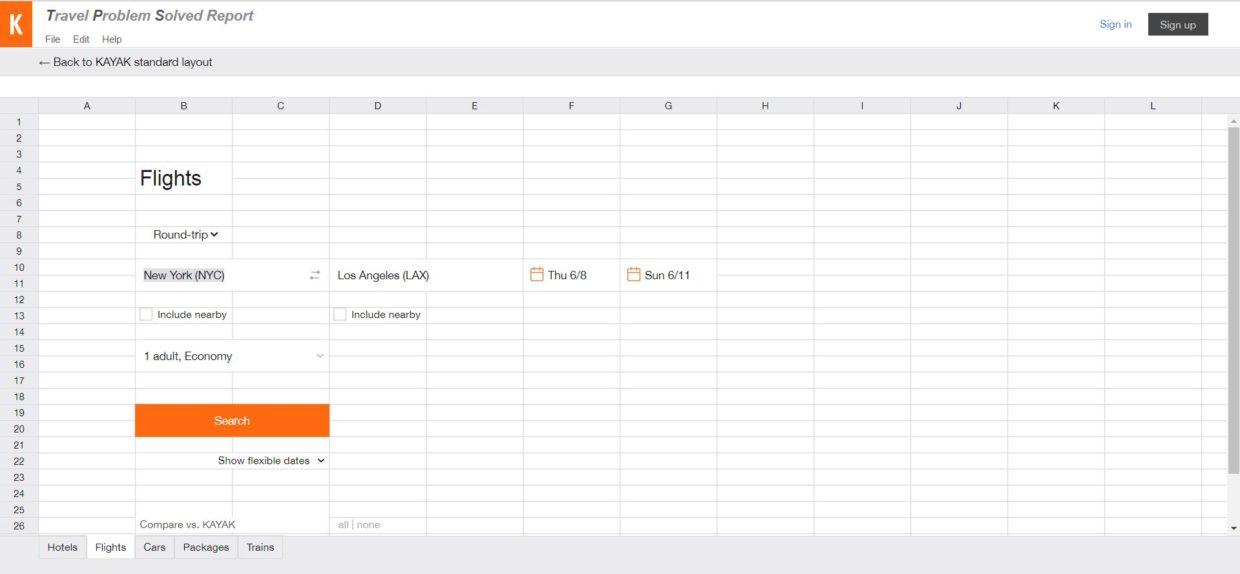Click scrollbar up arrow
Screen dimensions: 1240x574
[1233, 121]
